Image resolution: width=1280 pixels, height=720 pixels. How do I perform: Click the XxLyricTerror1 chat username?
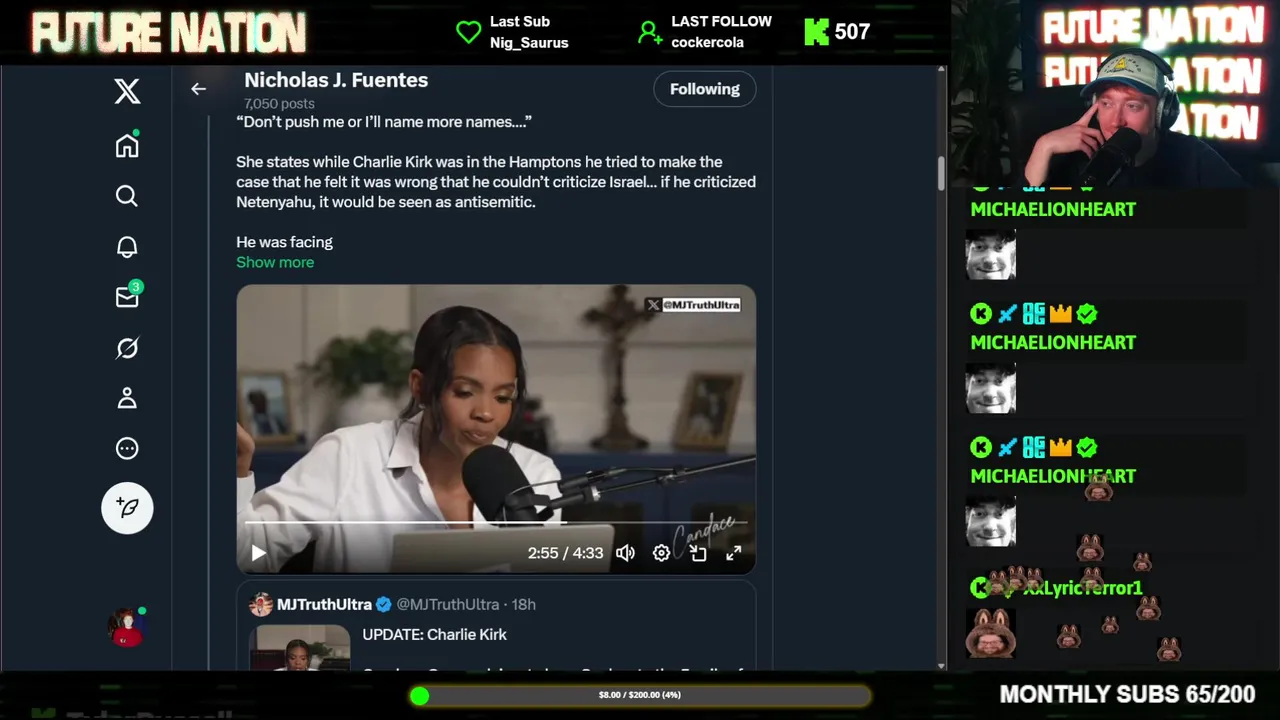click(x=1082, y=588)
